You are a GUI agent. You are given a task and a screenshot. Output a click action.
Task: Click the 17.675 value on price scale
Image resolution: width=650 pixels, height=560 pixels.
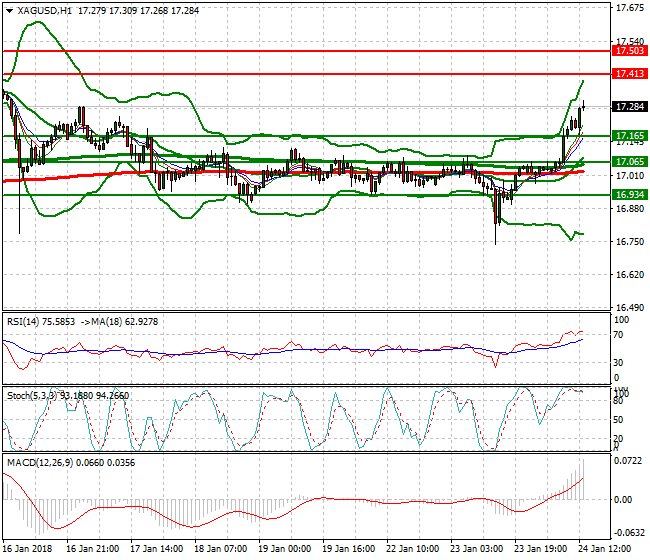tap(629, 8)
